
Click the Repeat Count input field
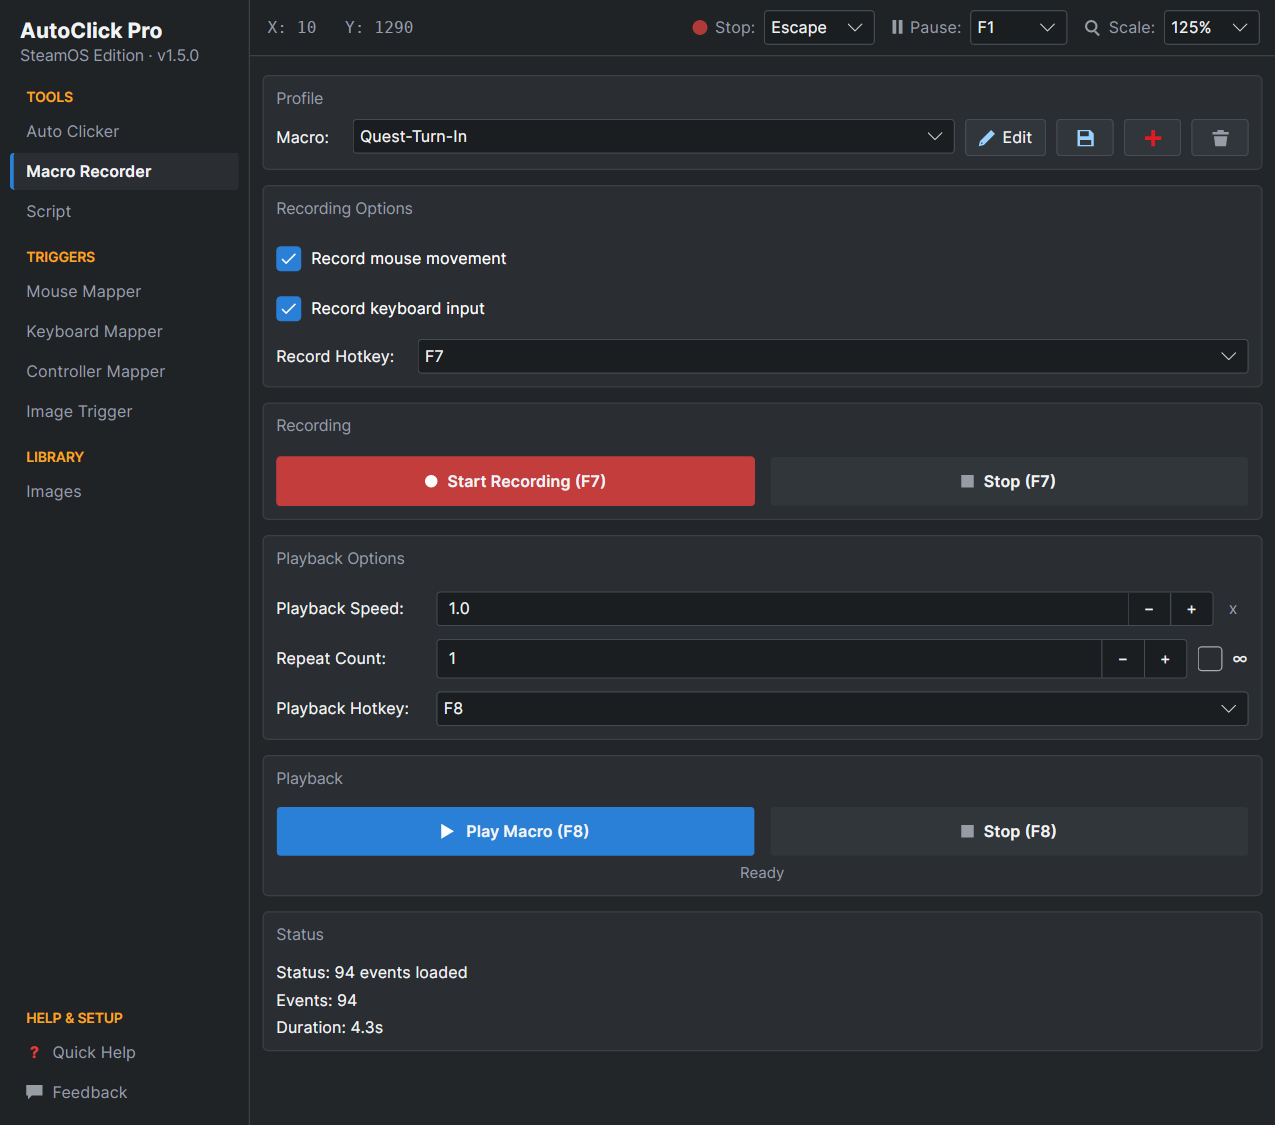(769, 659)
